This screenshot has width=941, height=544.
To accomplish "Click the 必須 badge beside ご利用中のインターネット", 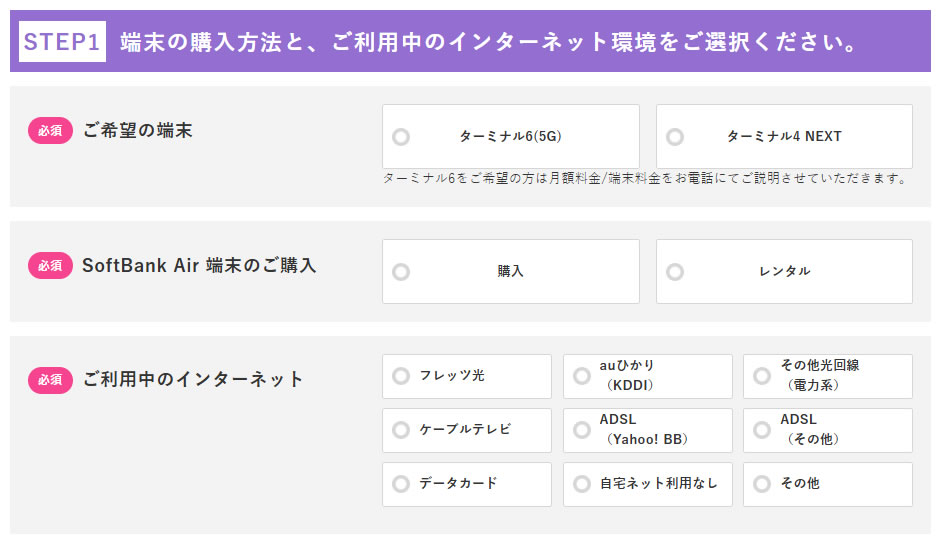I will coord(50,380).
